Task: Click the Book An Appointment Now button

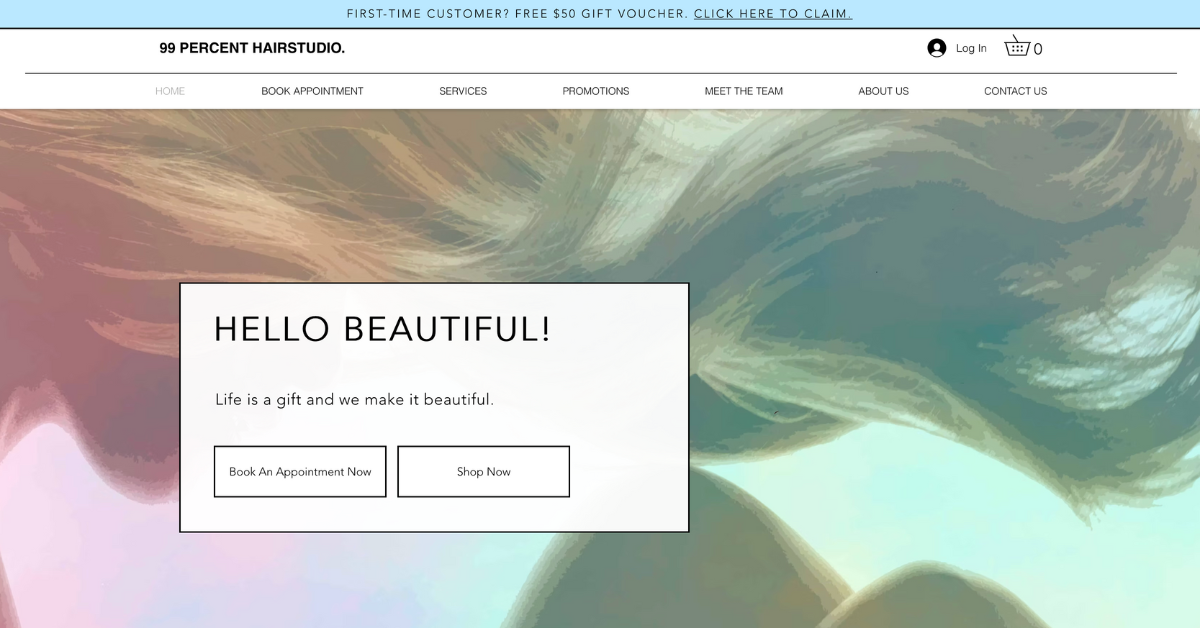Action: pyautogui.click(x=300, y=472)
